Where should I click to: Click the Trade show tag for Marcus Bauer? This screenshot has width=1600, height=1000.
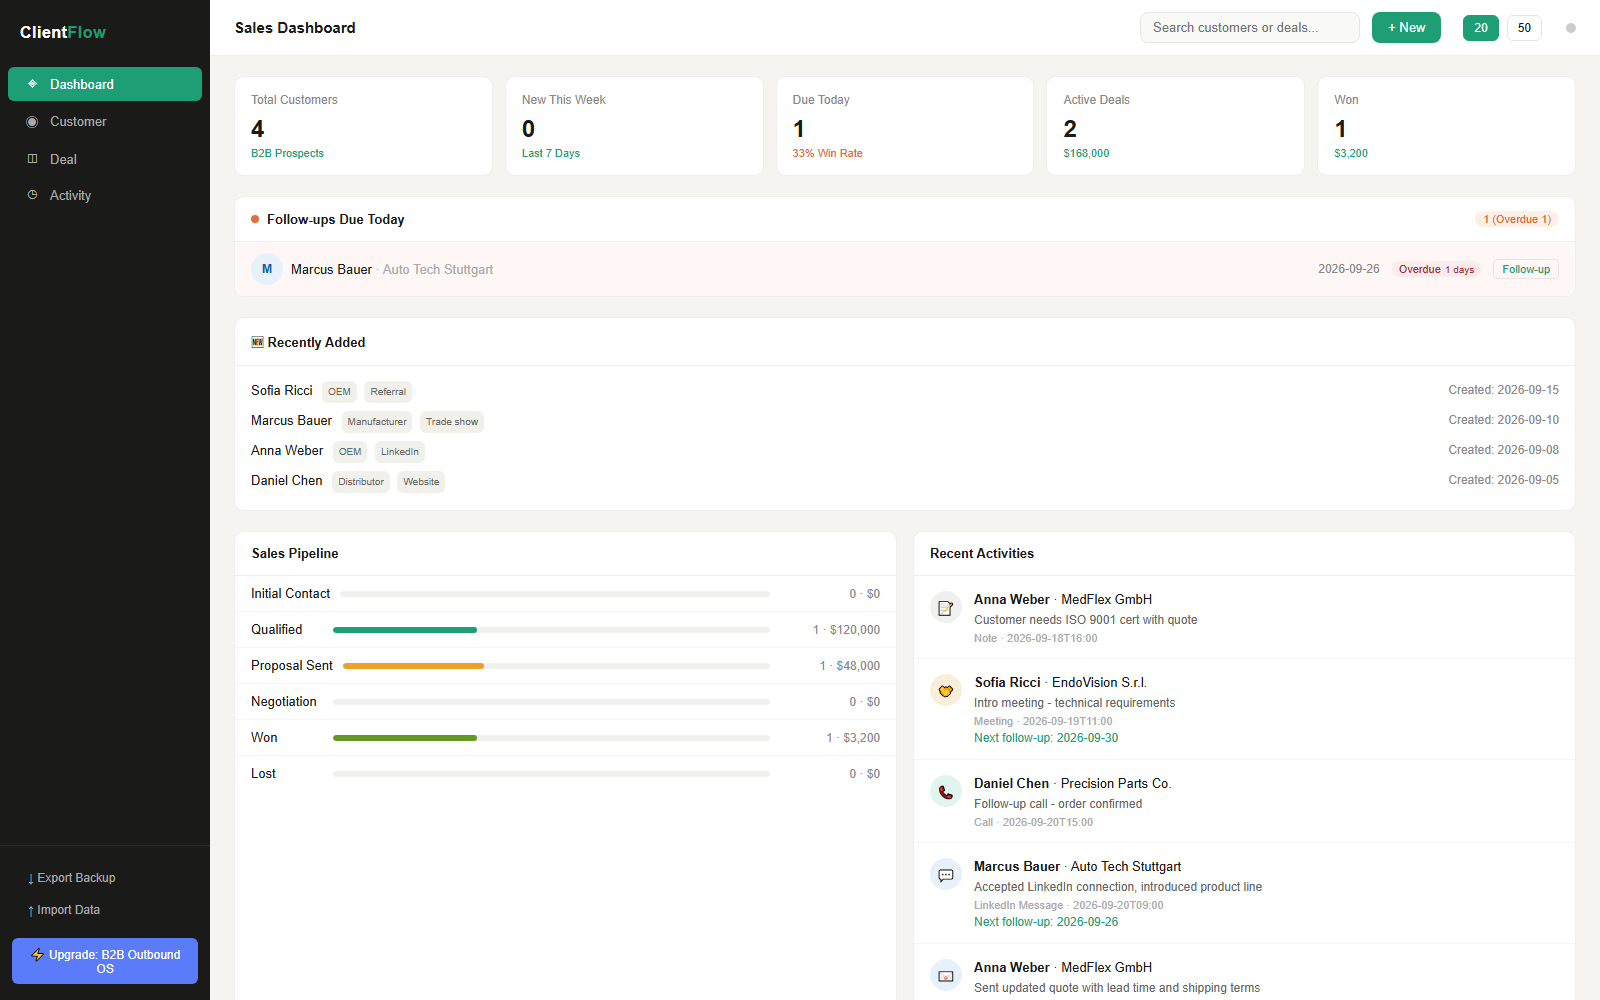point(452,422)
